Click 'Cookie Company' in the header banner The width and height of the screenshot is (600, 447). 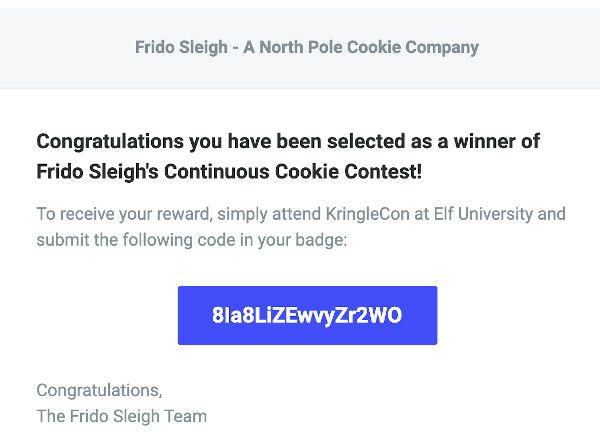click(413, 47)
